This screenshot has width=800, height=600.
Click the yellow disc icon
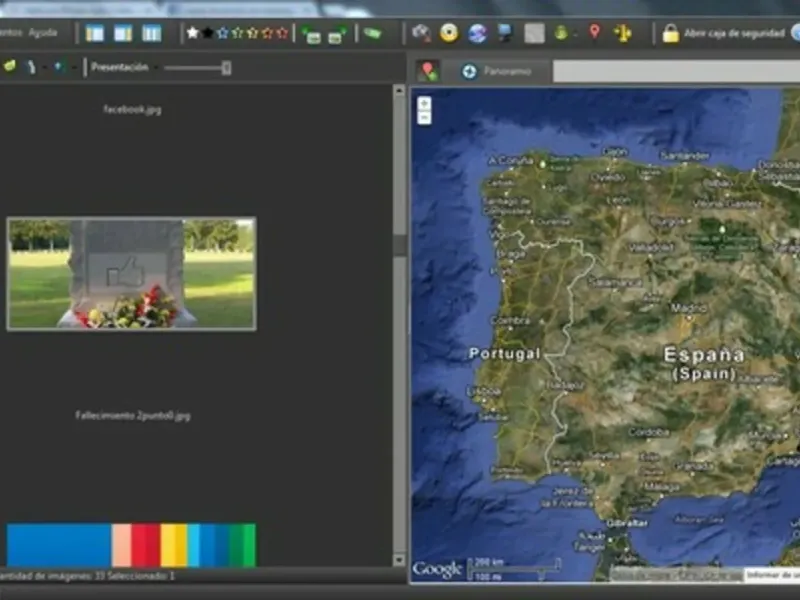tap(449, 33)
